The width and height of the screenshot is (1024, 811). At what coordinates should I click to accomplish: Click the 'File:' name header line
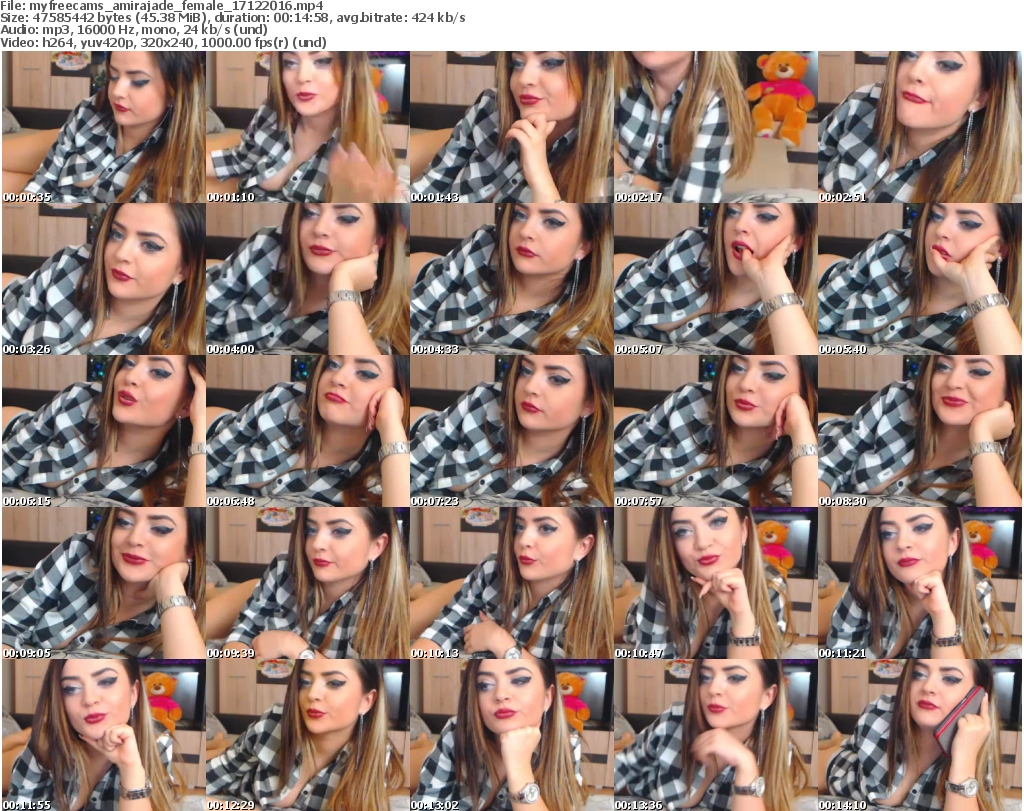coord(162,6)
